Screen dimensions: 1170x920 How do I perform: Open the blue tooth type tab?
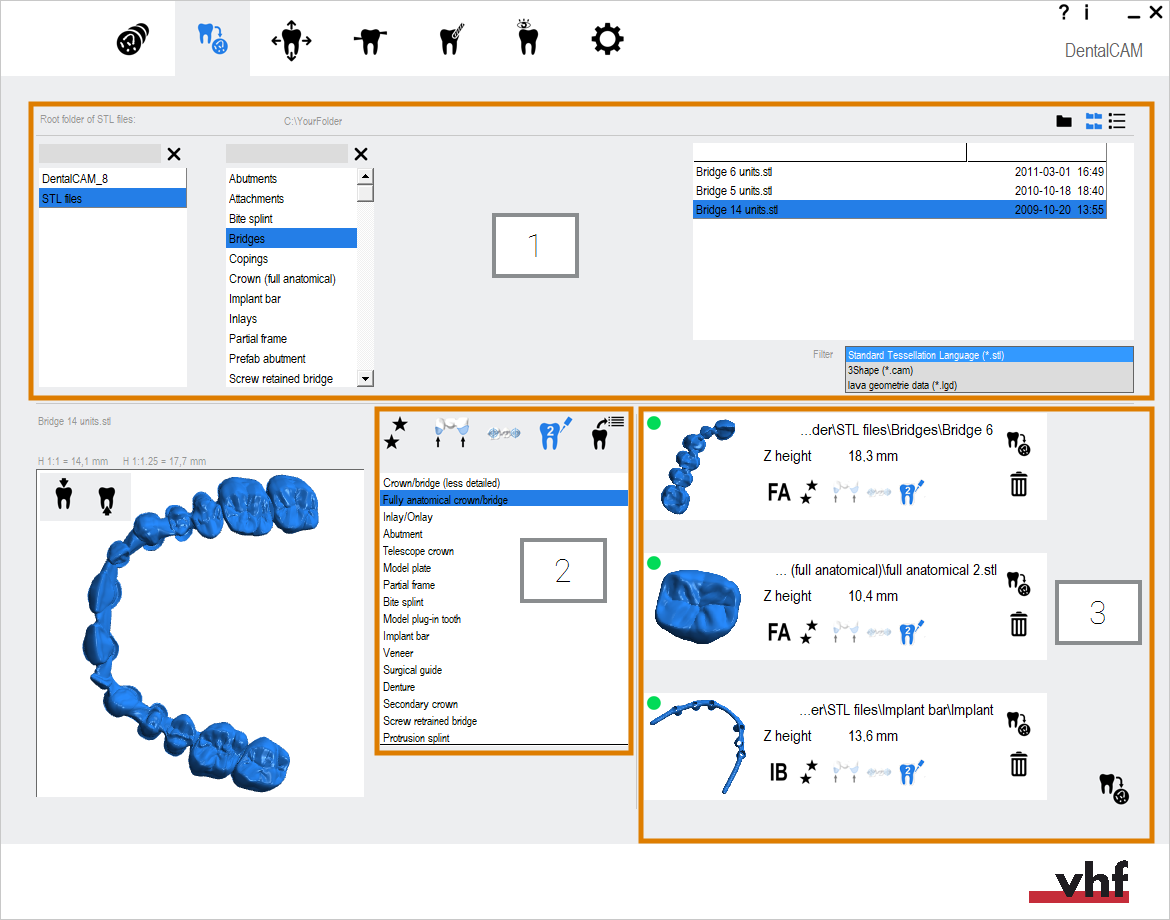point(554,433)
